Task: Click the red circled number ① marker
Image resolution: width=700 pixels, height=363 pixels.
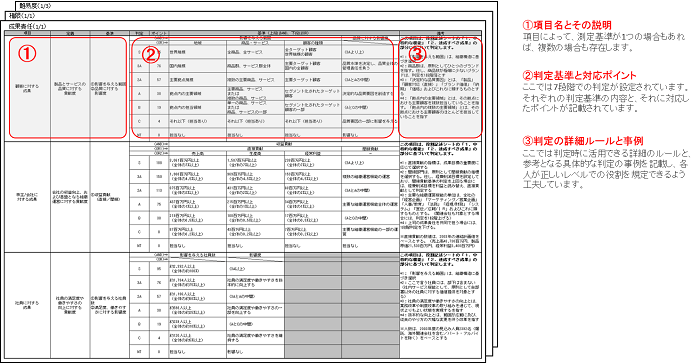Action: (27, 54)
